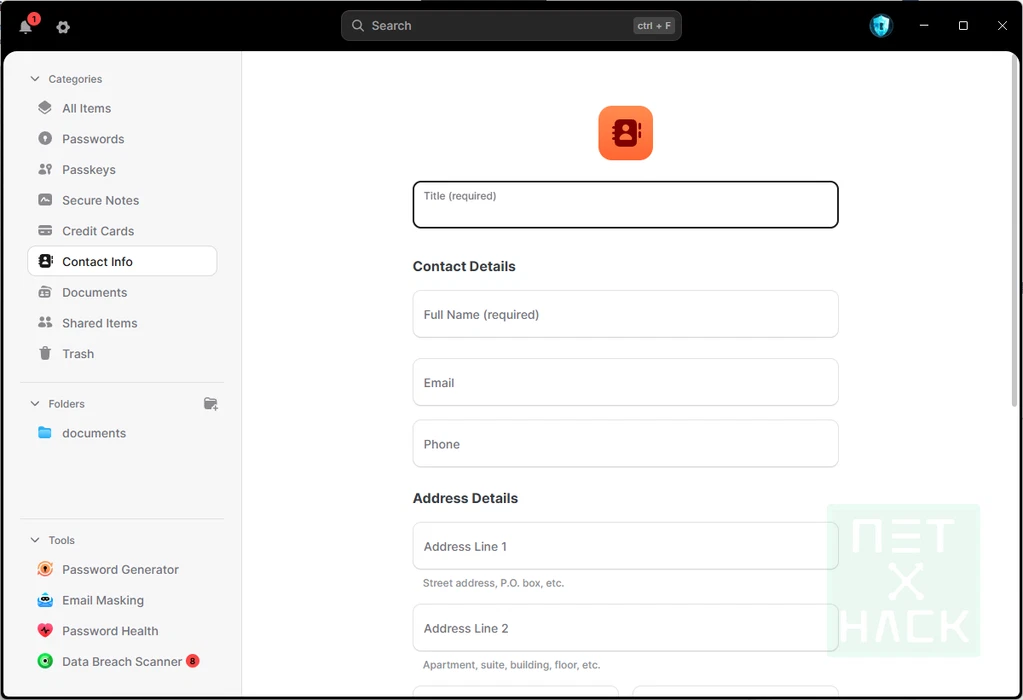Screen dimensions: 1023x700
Task: Click the new folder icon
Action: pos(210,404)
